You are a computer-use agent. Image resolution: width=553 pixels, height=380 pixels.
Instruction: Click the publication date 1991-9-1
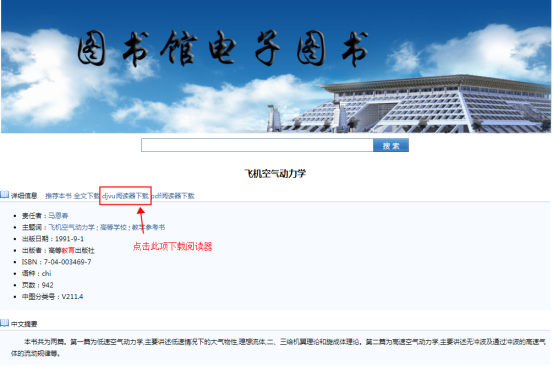(x=69, y=239)
